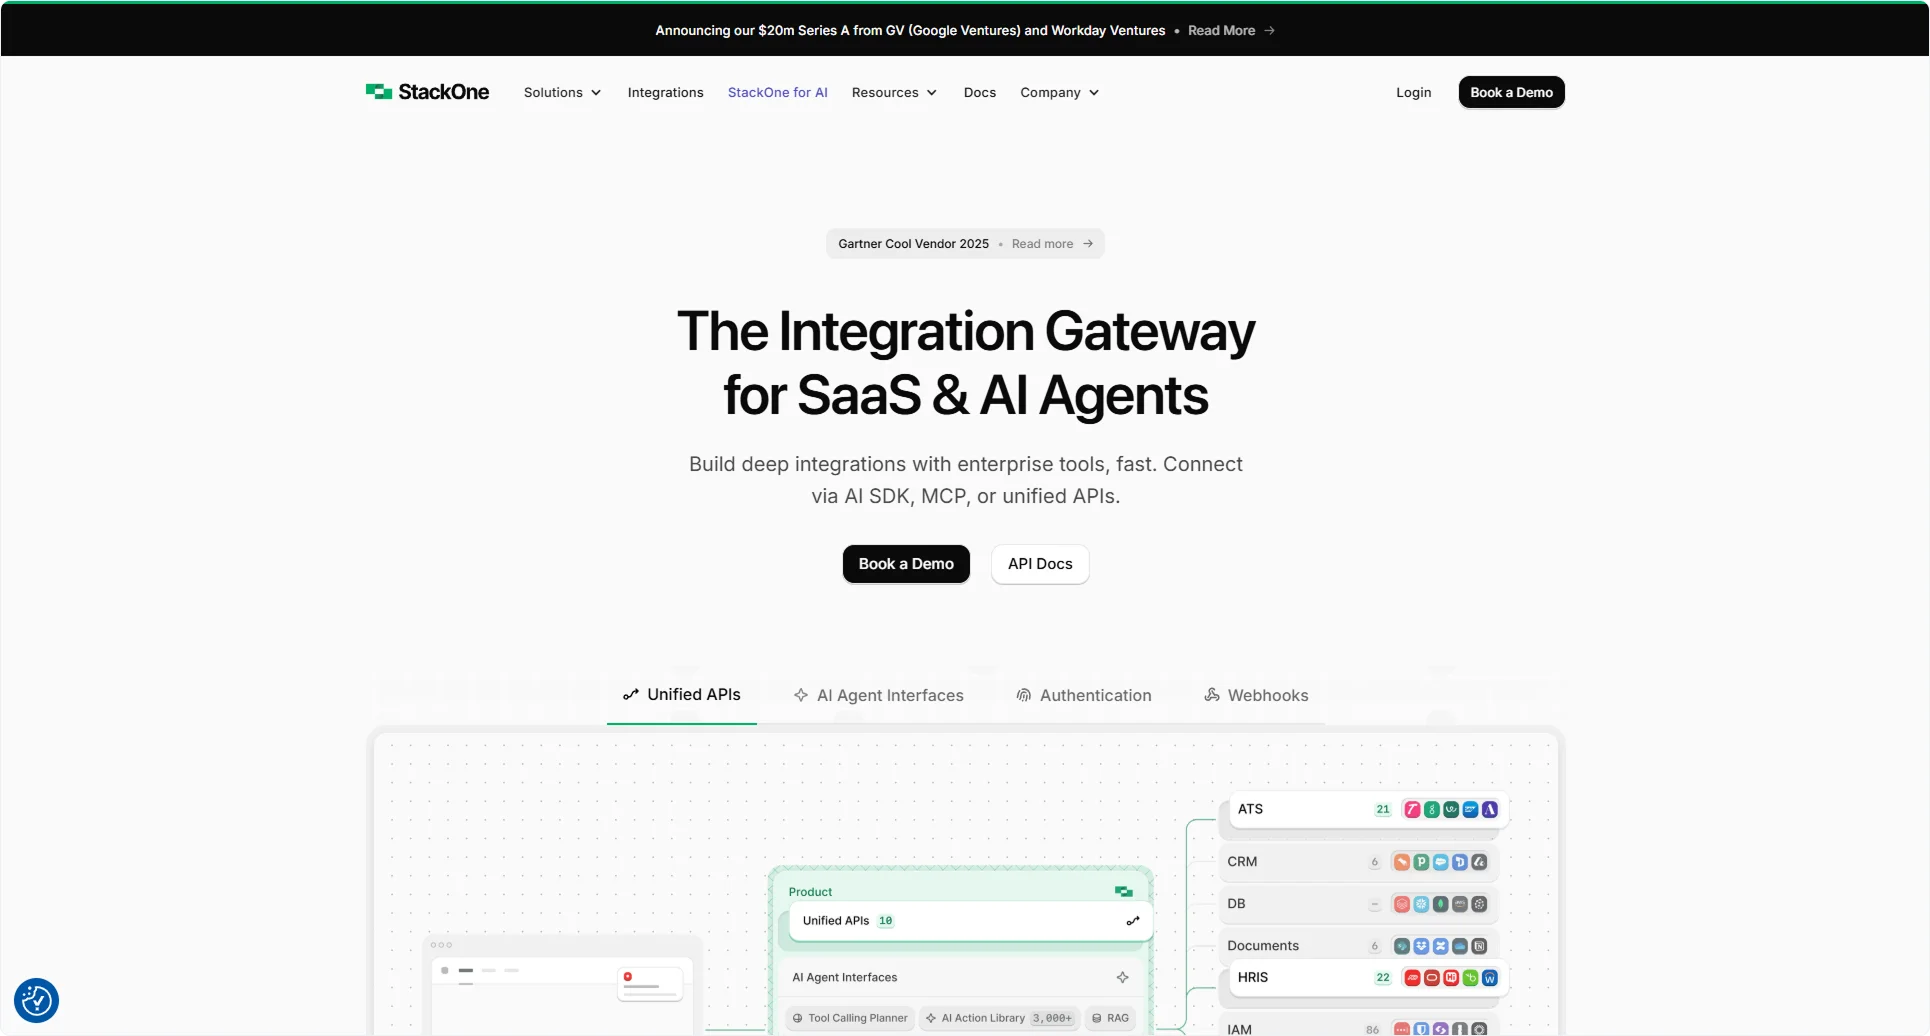Select the Snowflake icon in the DB row
Image resolution: width=1930 pixels, height=1036 pixels.
point(1421,903)
